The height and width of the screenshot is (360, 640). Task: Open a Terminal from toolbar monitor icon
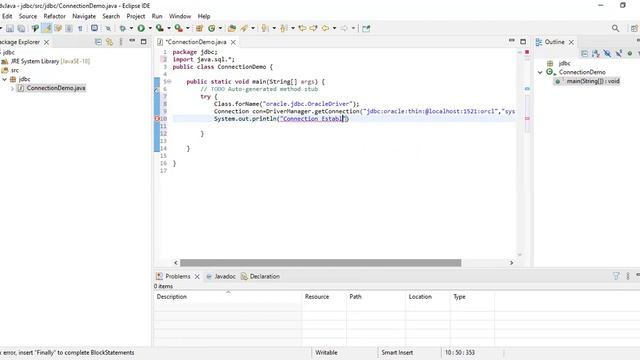point(94,28)
